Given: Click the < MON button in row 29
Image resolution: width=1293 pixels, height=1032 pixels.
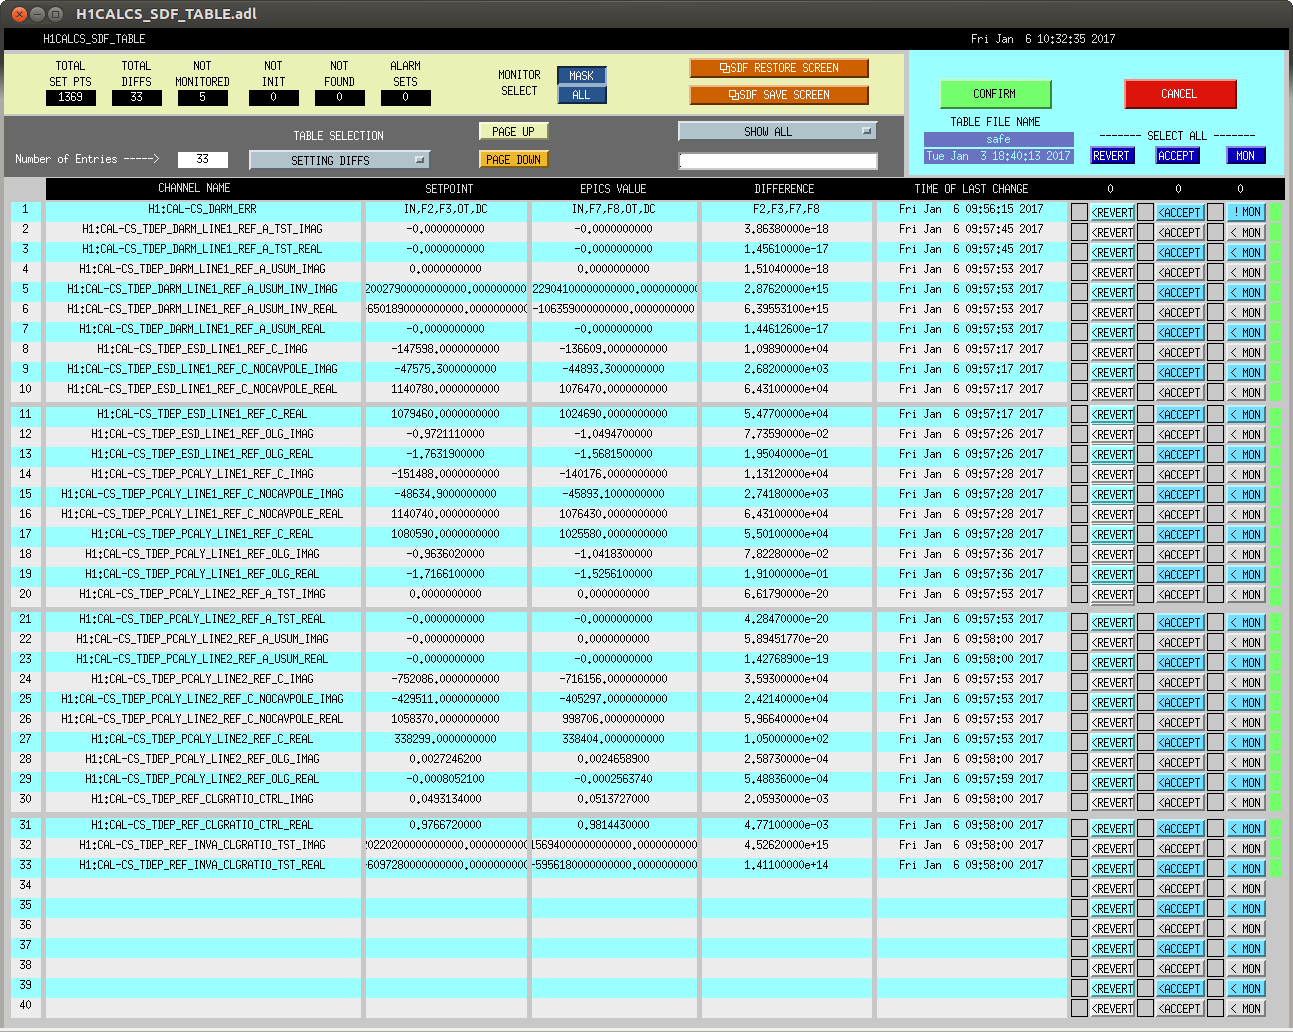Looking at the screenshot, I should (1247, 782).
